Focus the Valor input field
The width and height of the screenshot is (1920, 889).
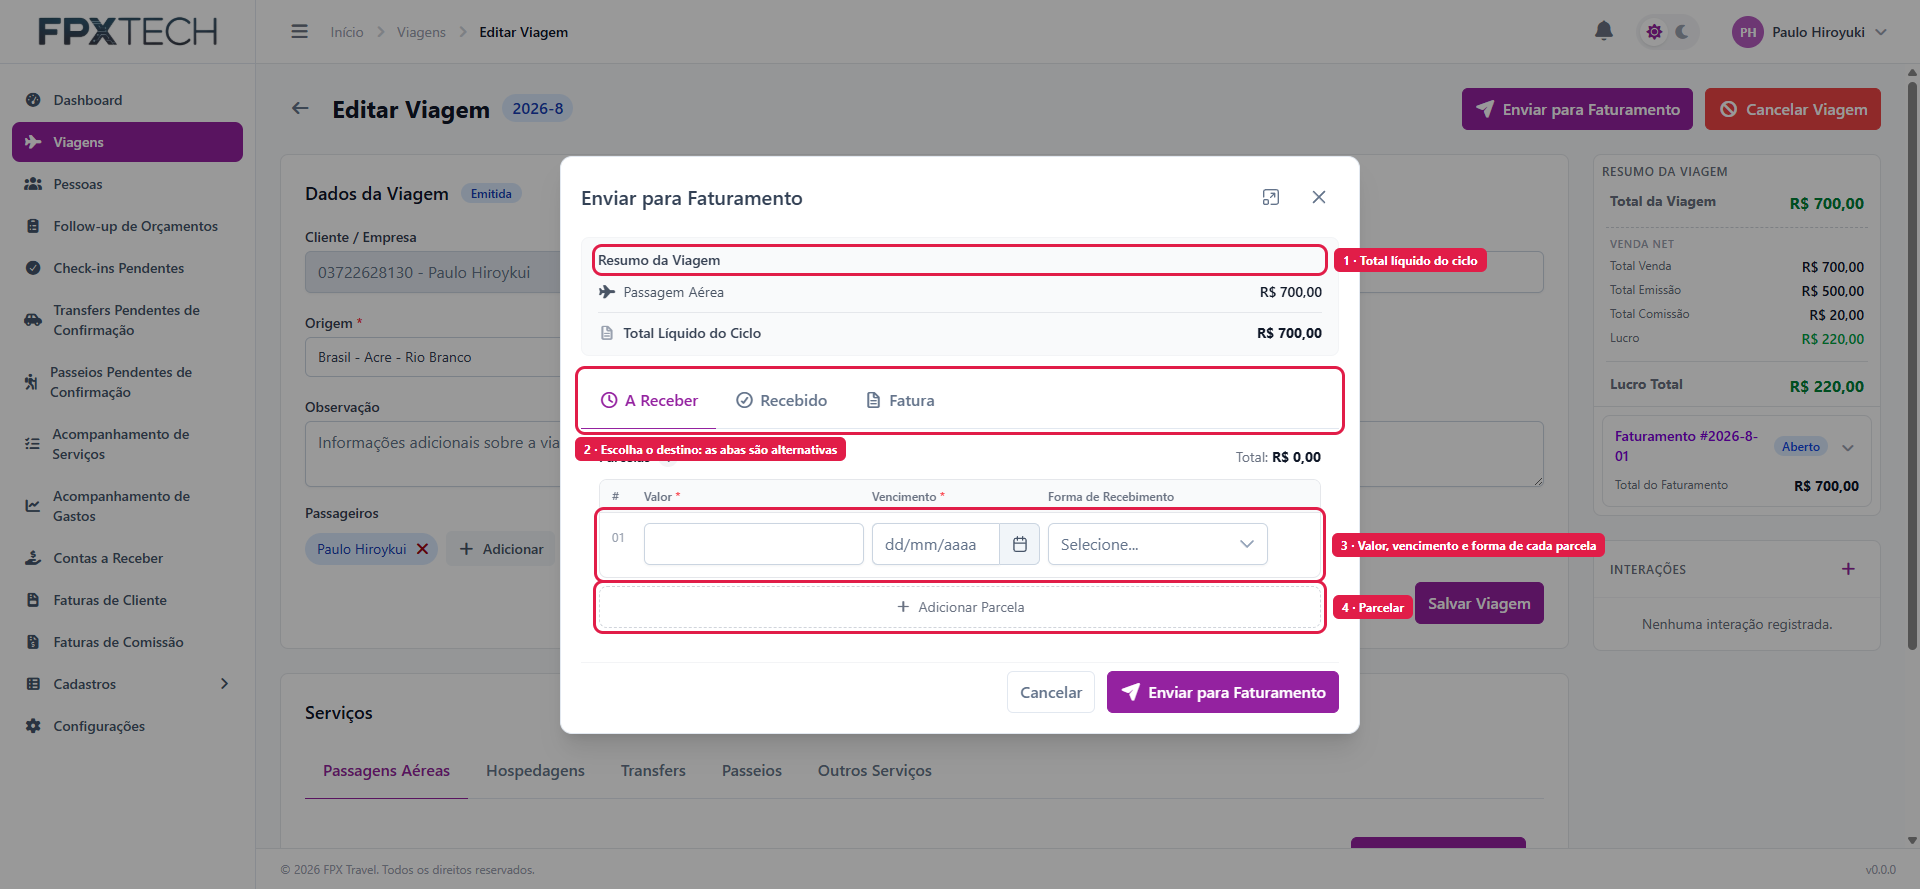pyautogui.click(x=754, y=544)
